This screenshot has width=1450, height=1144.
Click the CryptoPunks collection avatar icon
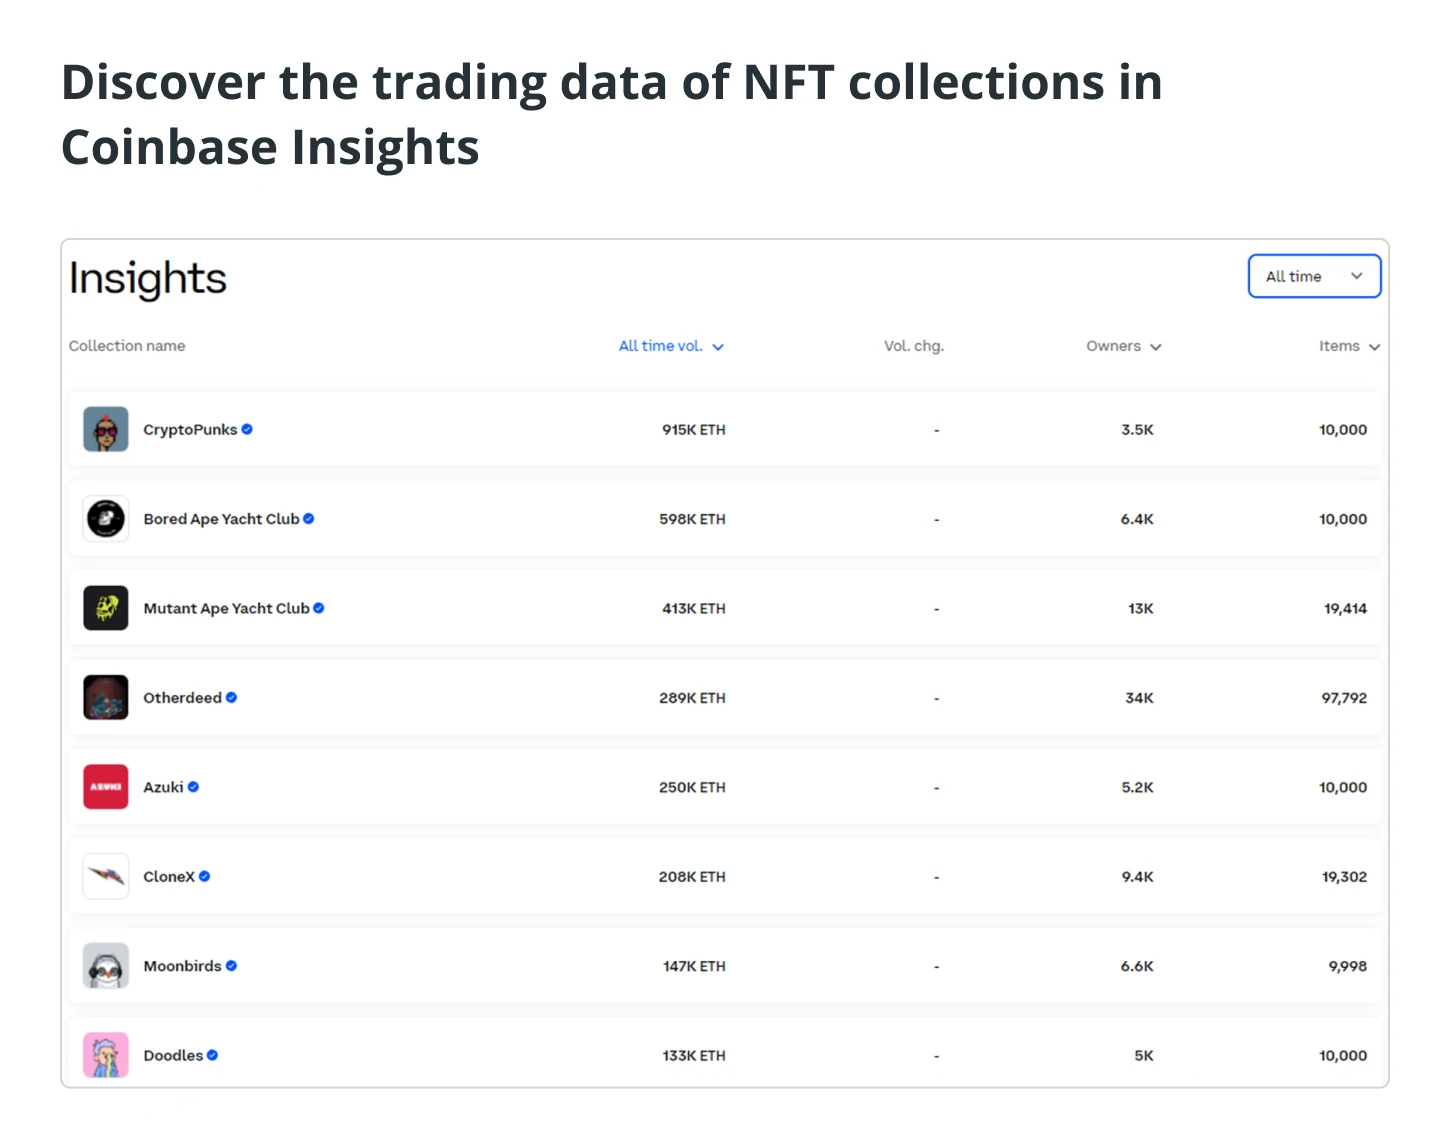(105, 429)
